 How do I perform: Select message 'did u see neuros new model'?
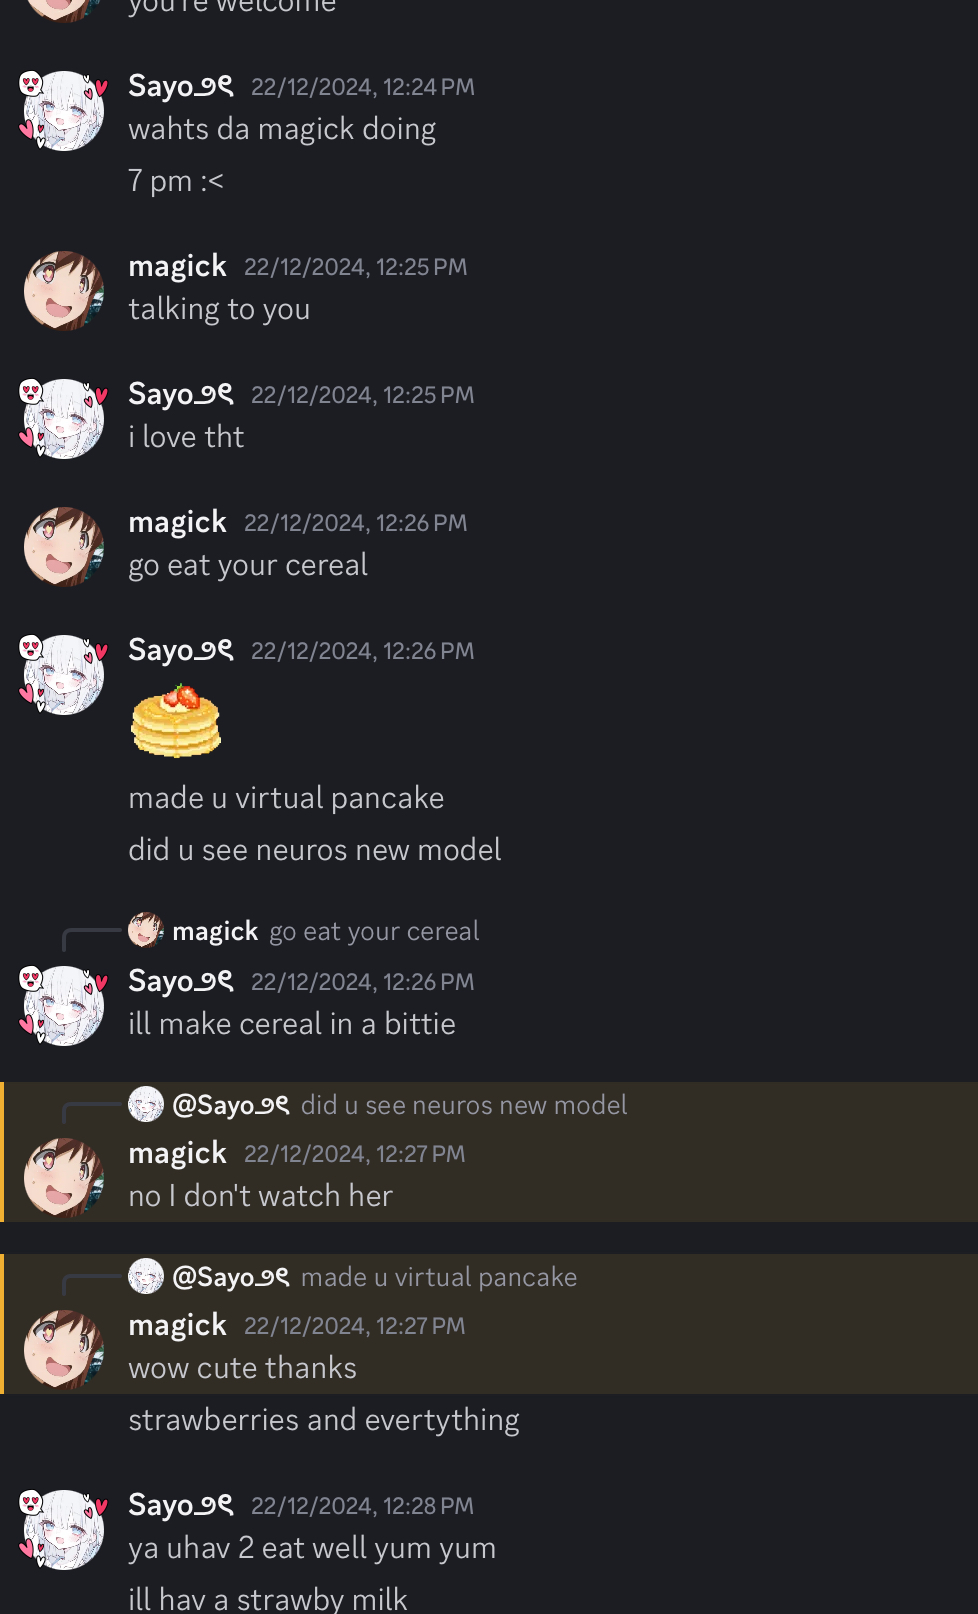tap(315, 850)
